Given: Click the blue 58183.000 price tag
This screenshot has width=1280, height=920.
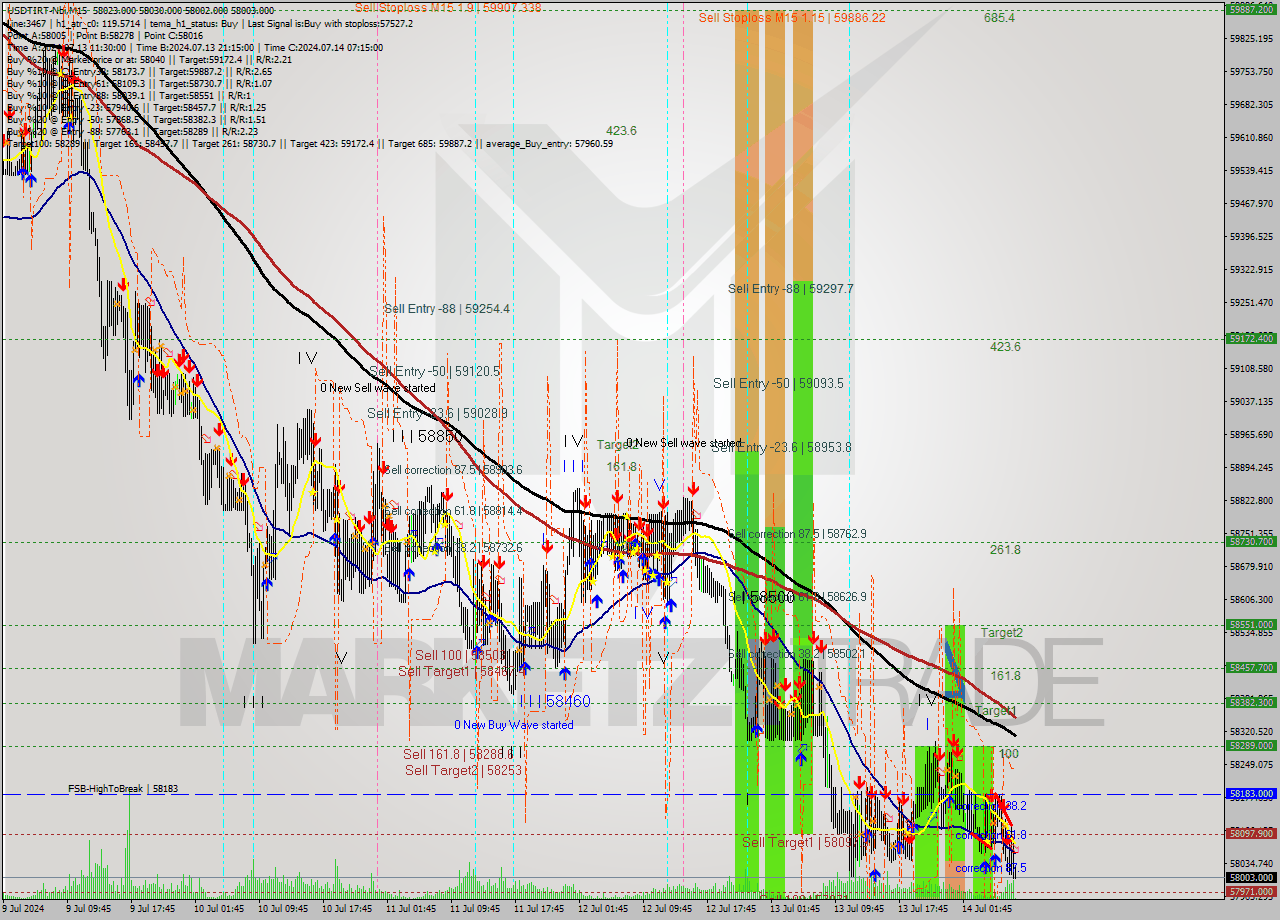Looking at the screenshot, I should pos(1251,794).
